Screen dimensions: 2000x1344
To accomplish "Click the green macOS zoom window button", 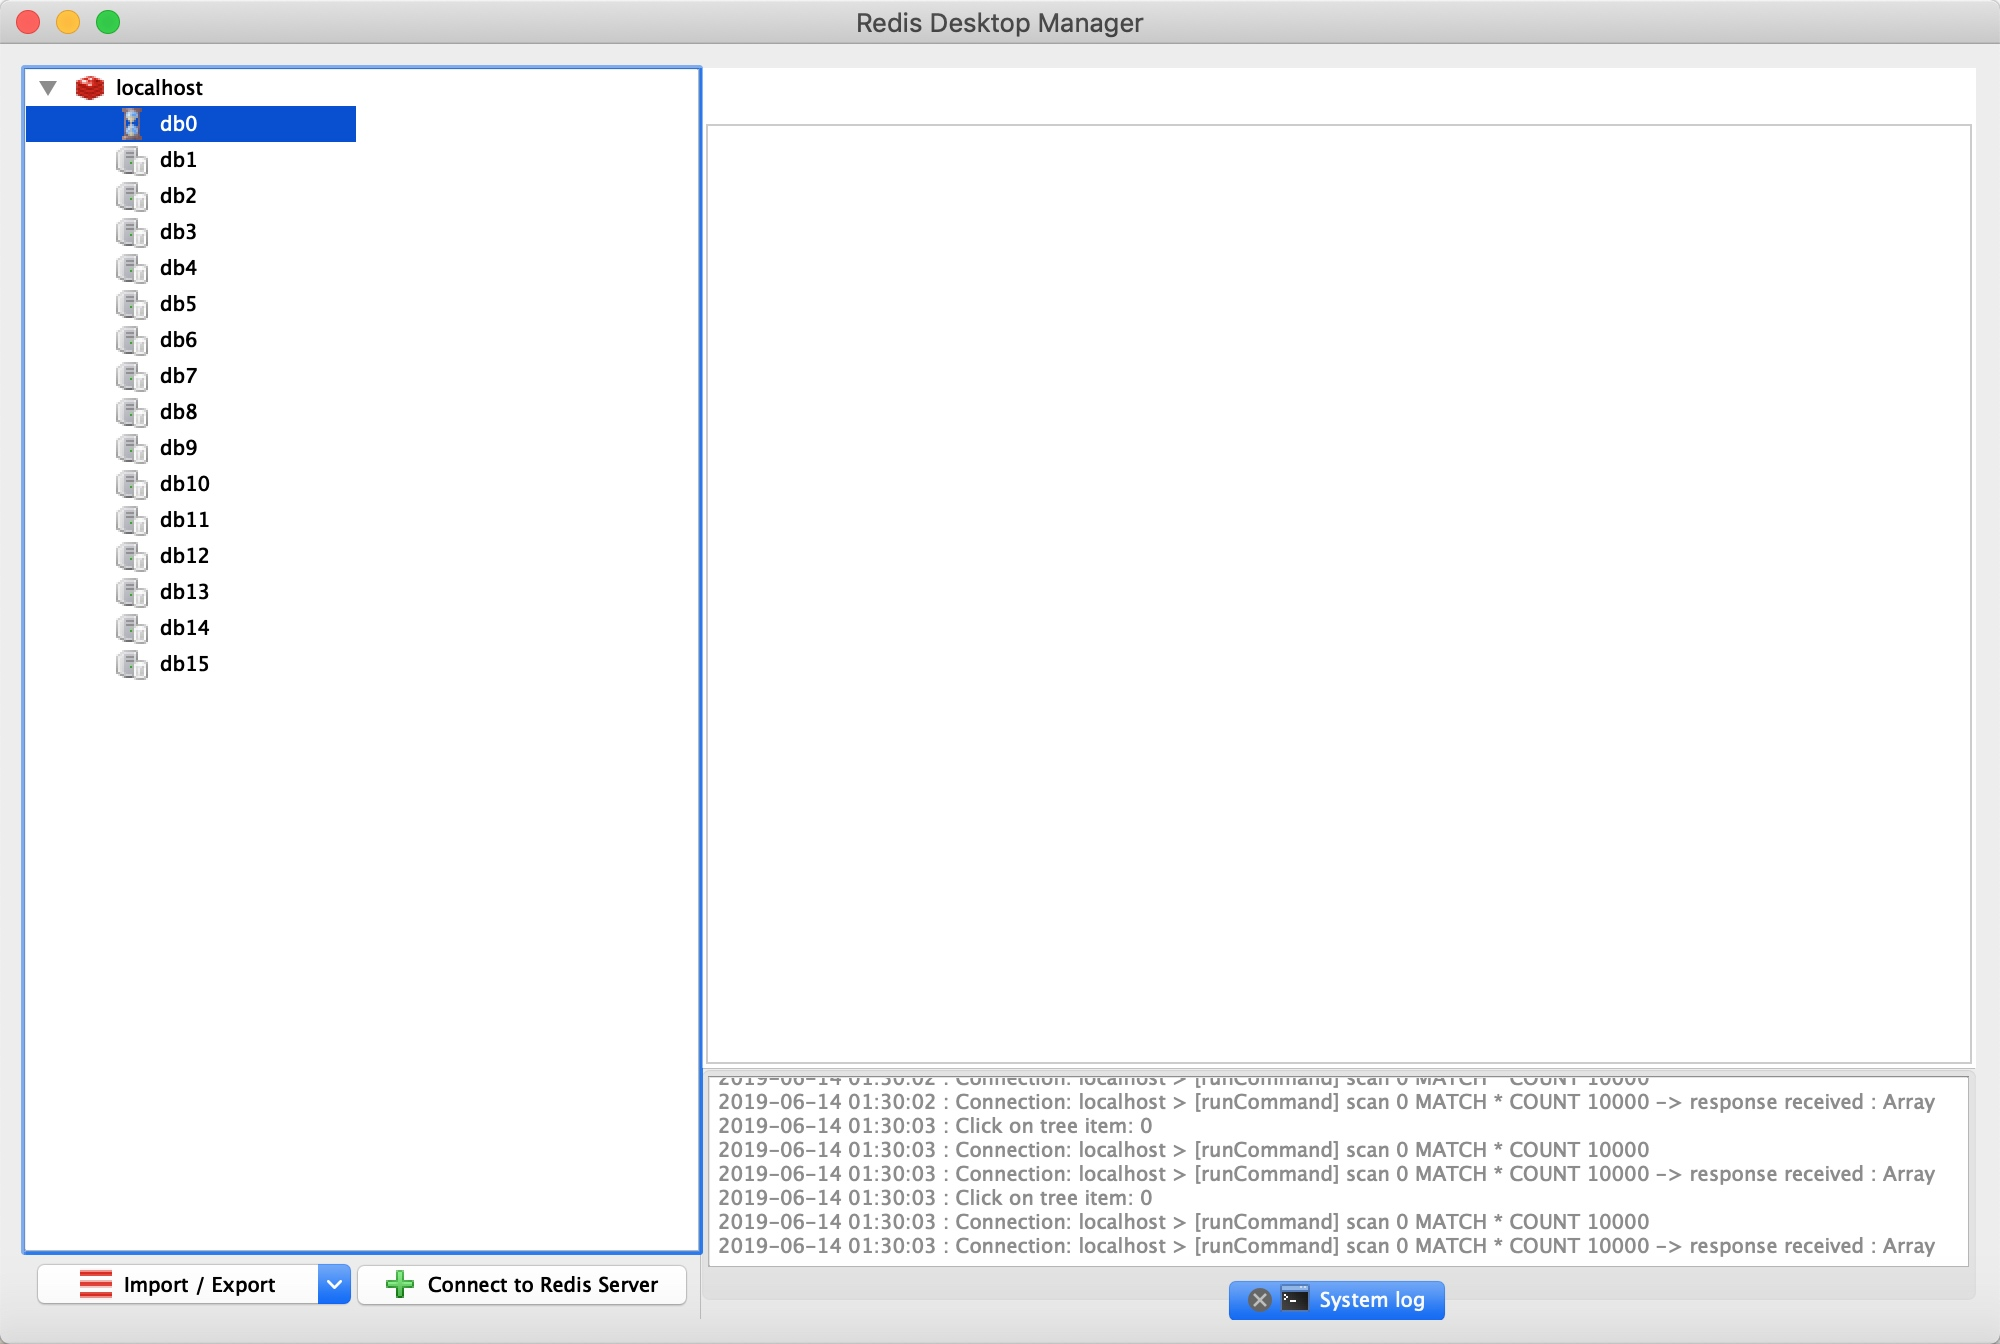I will [108, 22].
